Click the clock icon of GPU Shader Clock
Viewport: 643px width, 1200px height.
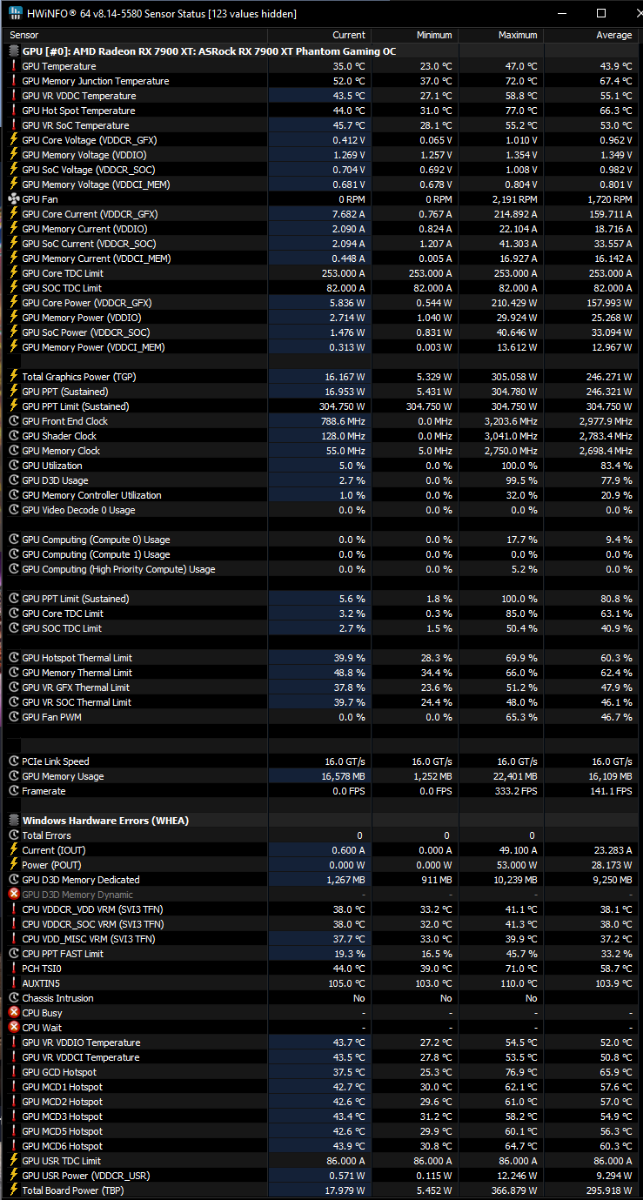coord(14,436)
